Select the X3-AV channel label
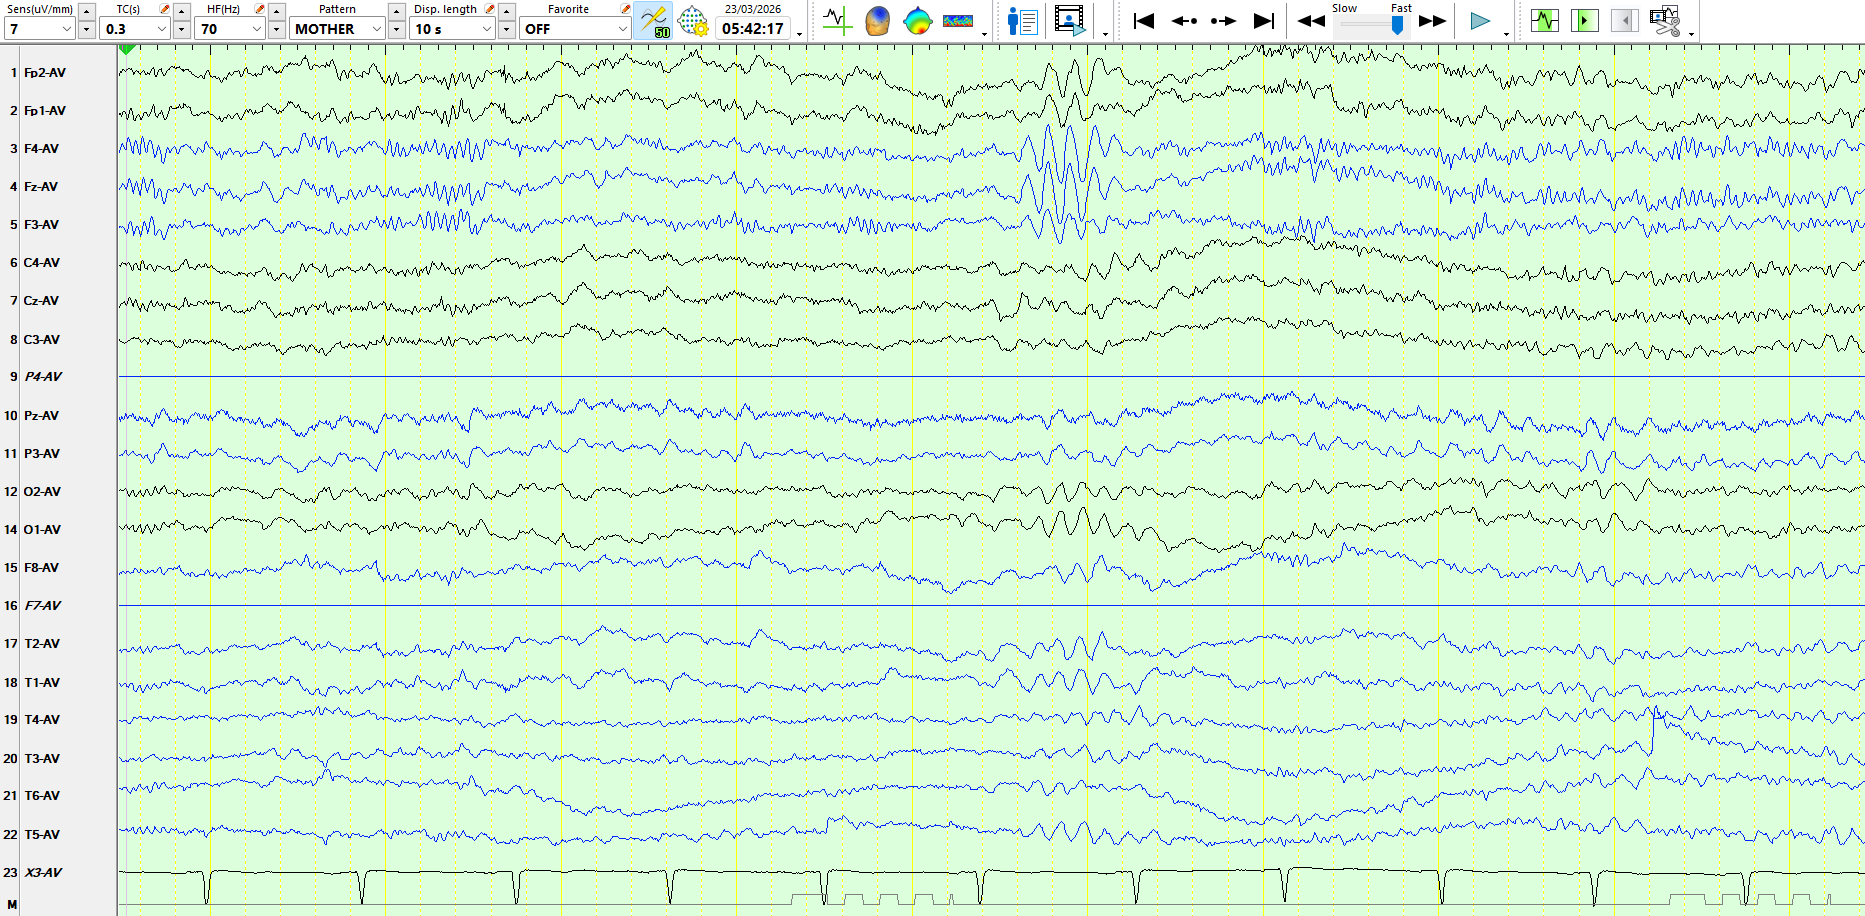 43,873
